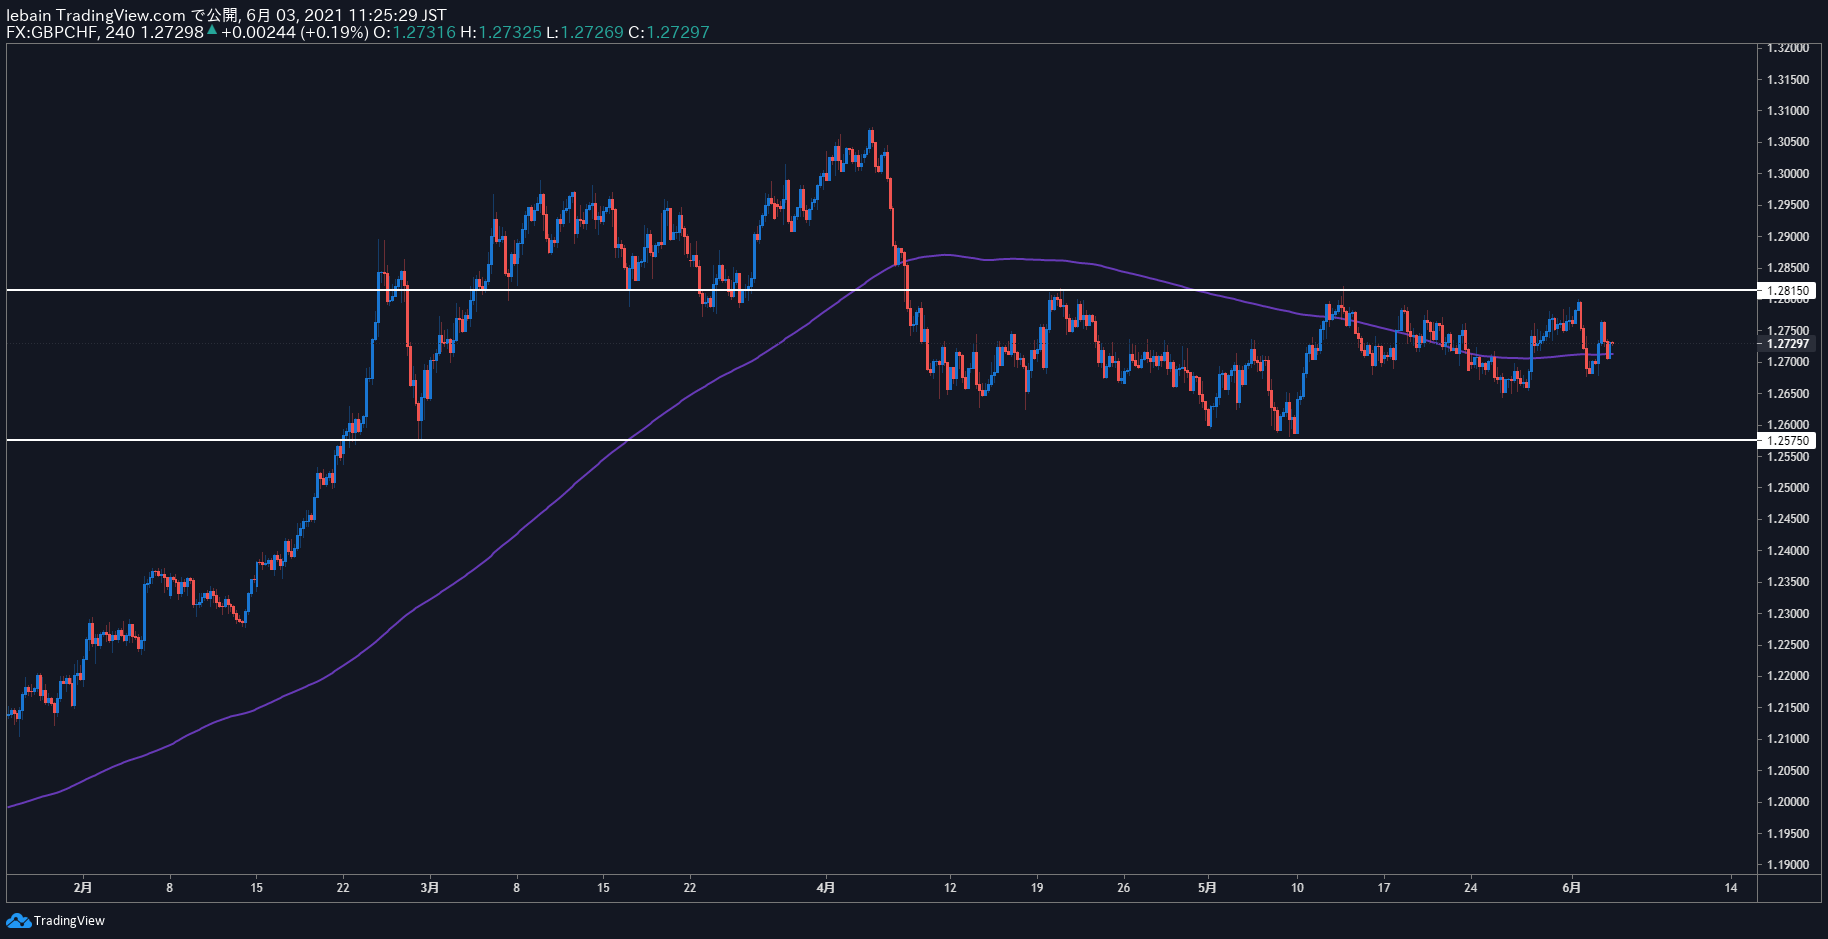The height and width of the screenshot is (939, 1828).
Task: Click the green up-arrow change indicator
Action: (212, 31)
